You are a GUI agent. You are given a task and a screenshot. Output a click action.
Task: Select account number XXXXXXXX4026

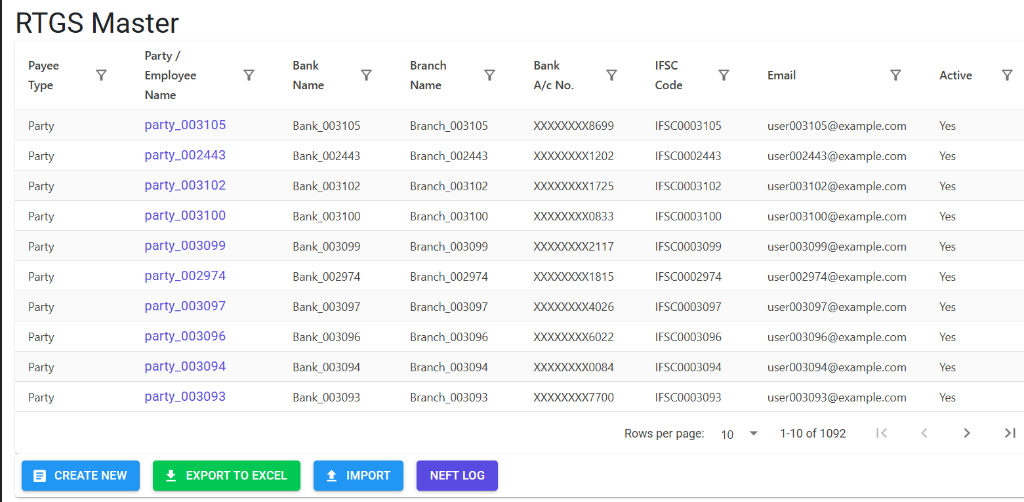573,307
